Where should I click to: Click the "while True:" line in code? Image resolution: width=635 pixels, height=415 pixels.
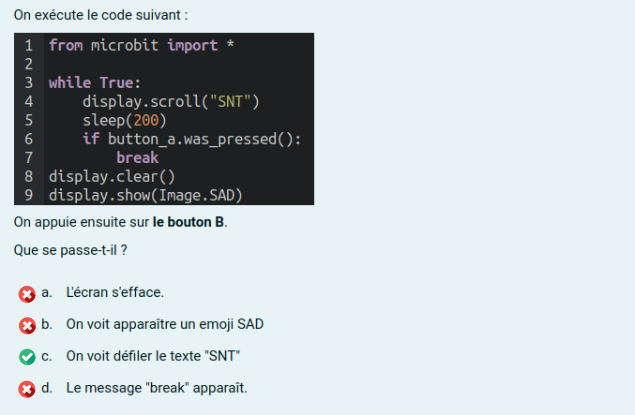[95, 83]
